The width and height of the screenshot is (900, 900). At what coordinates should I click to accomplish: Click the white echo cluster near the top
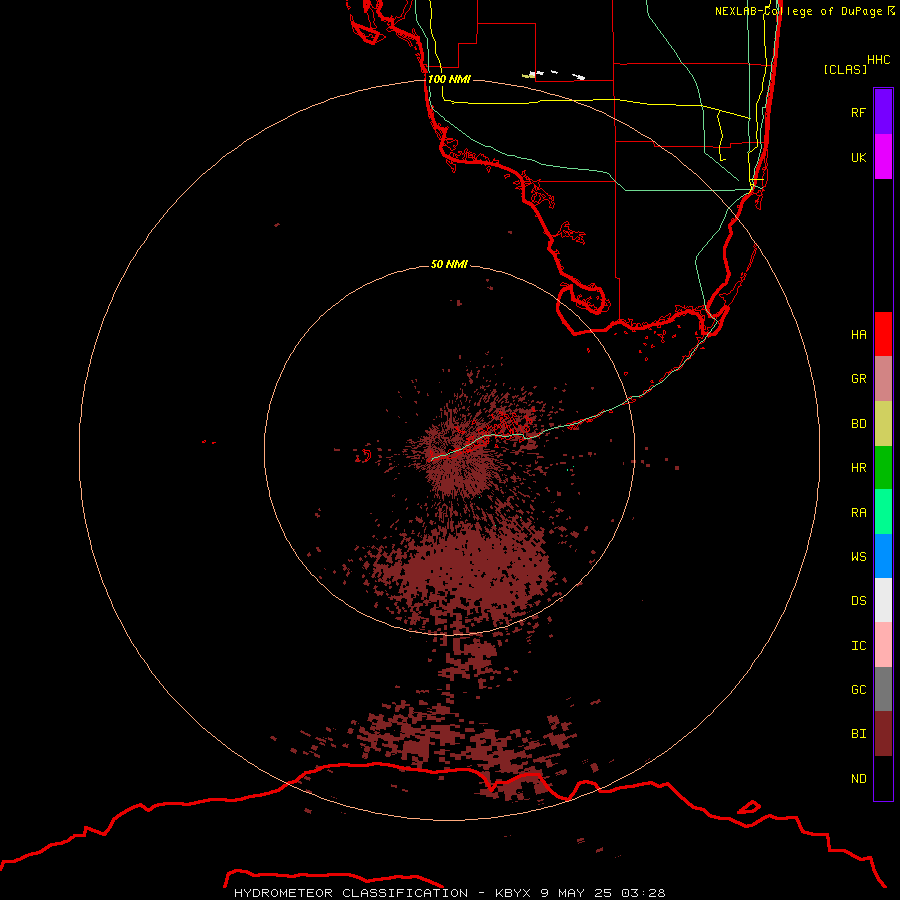(x=554, y=75)
